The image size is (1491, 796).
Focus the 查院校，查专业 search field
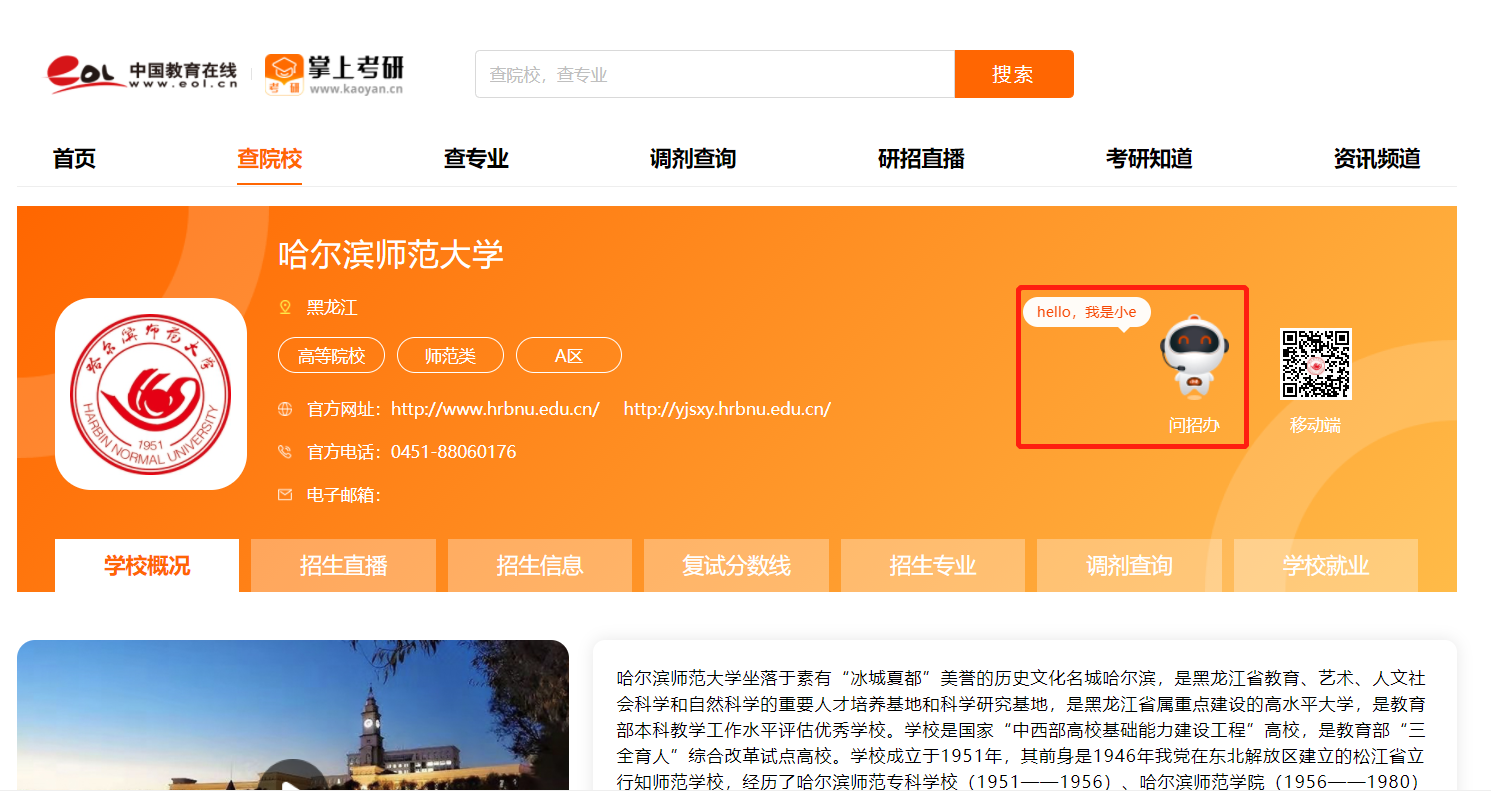[x=715, y=74]
